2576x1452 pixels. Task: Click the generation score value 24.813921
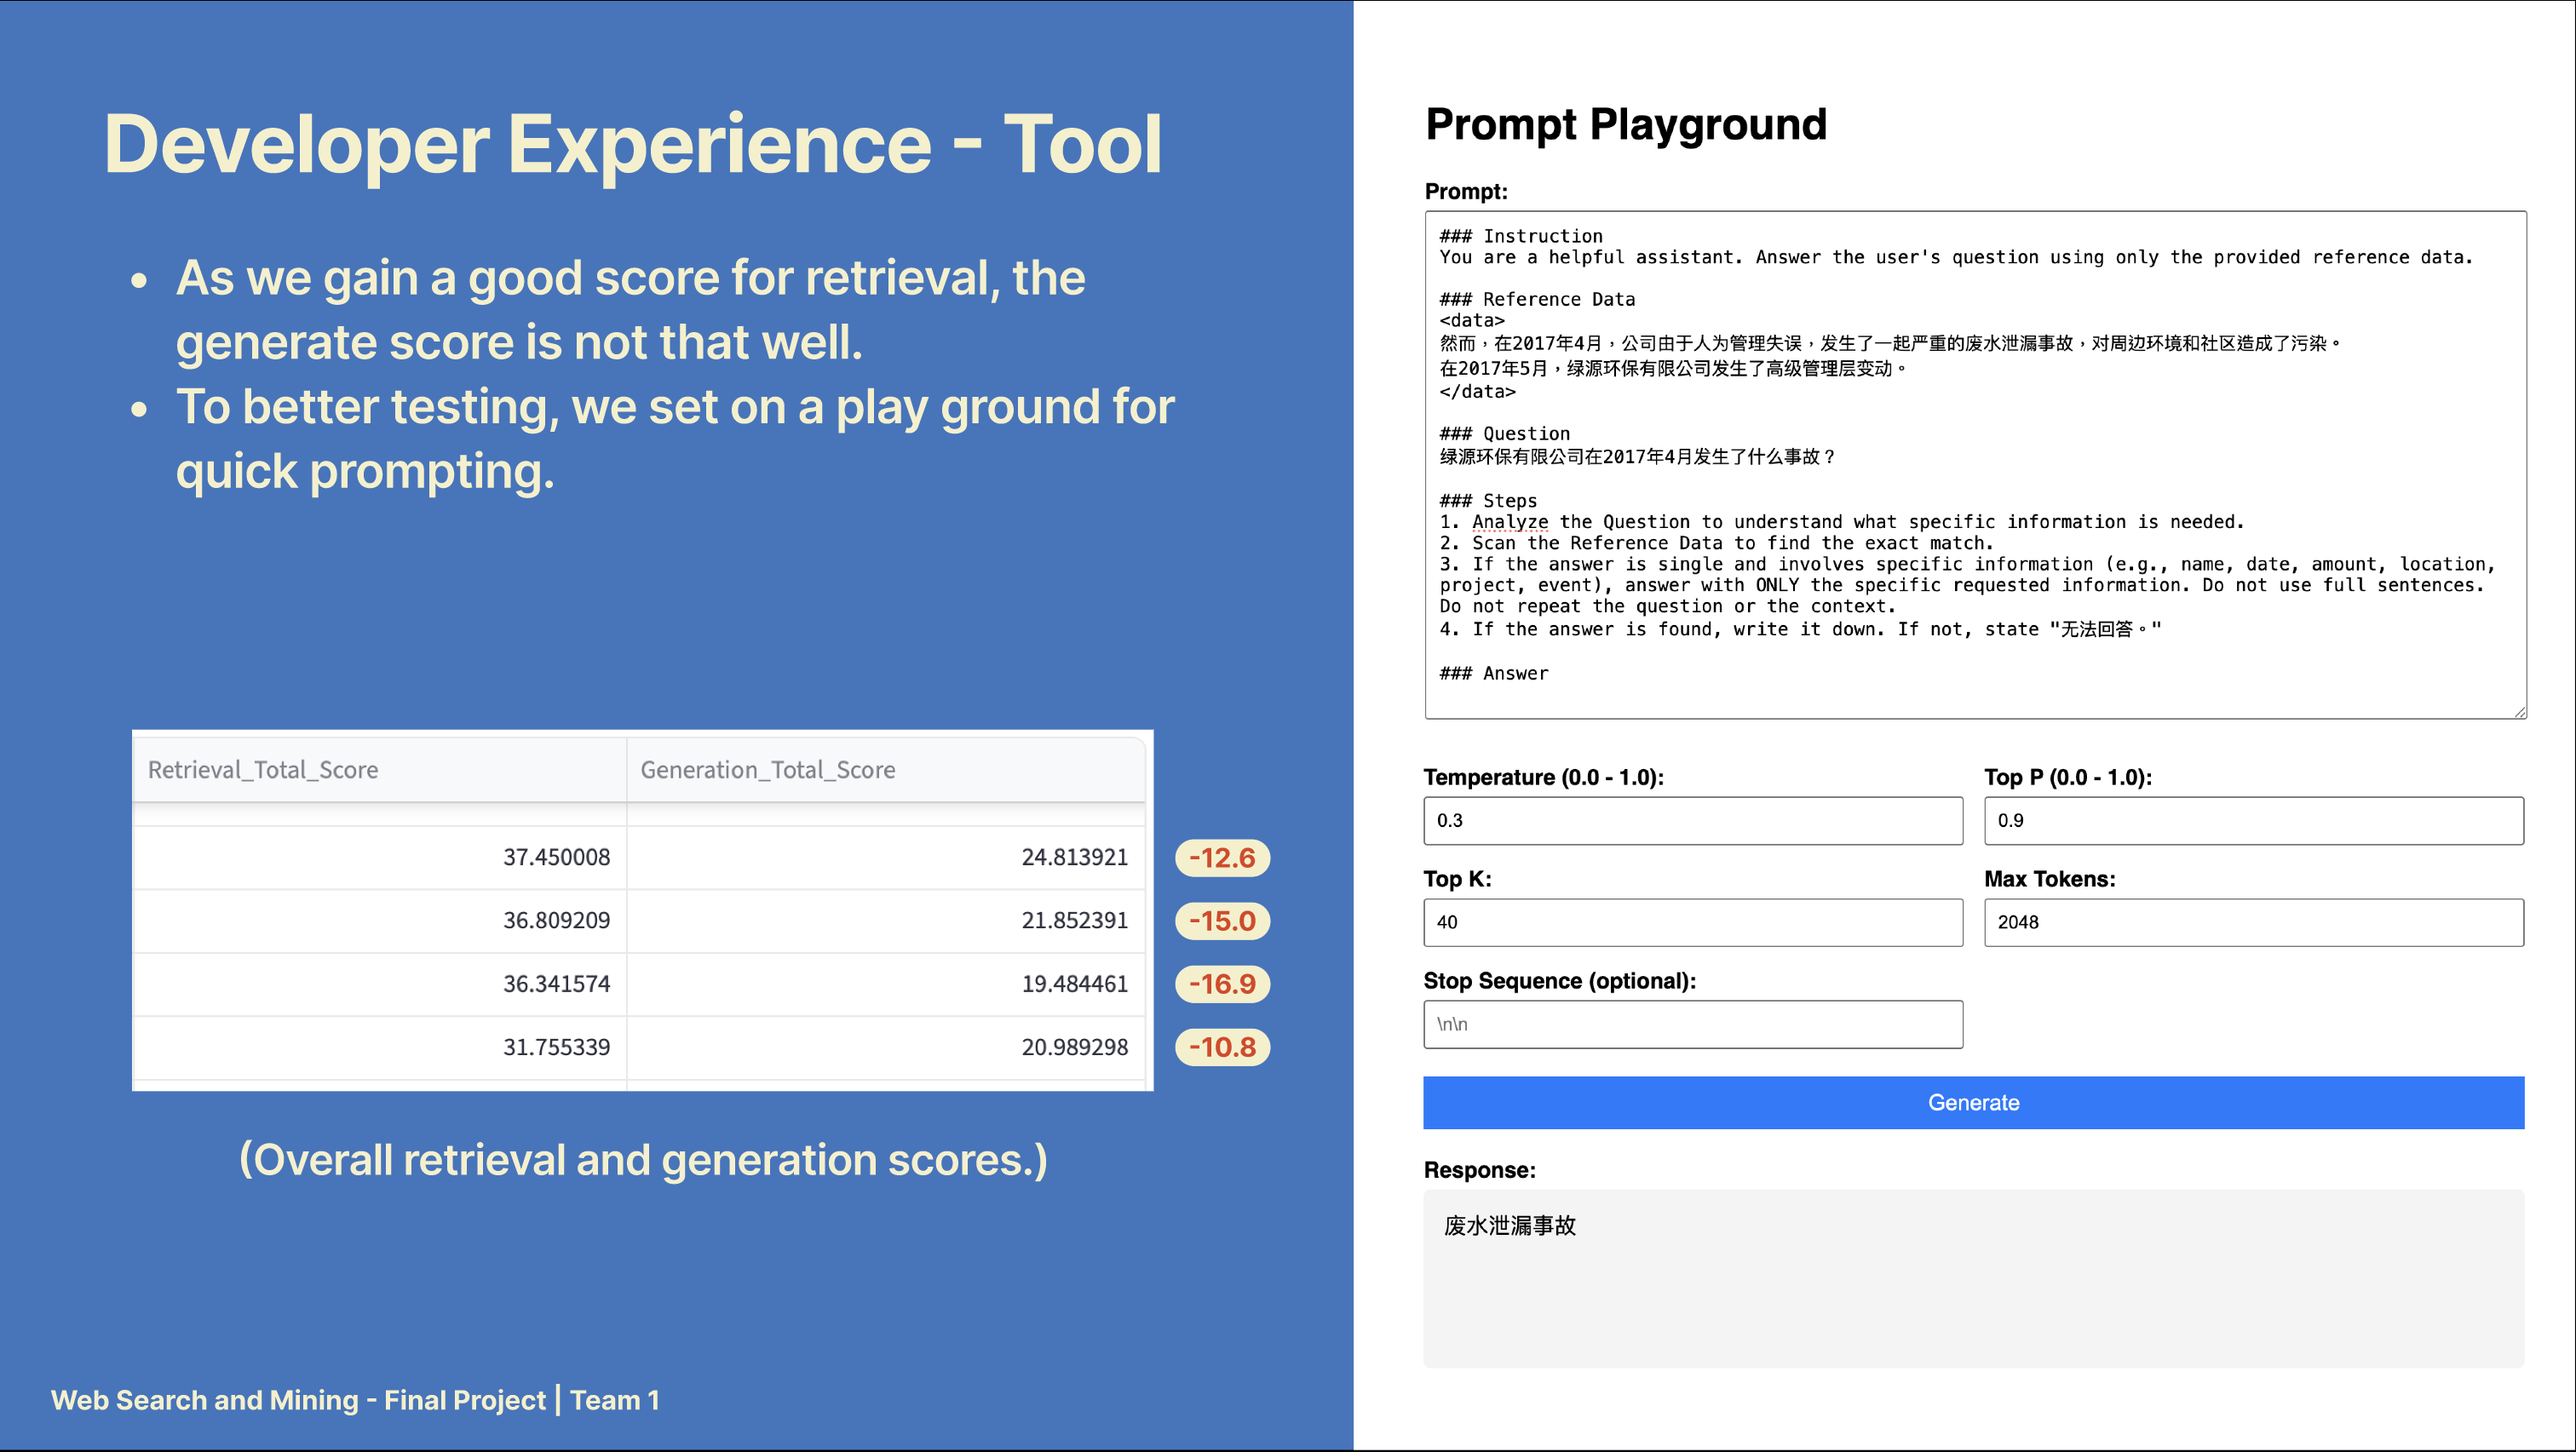click(1074, 857)
